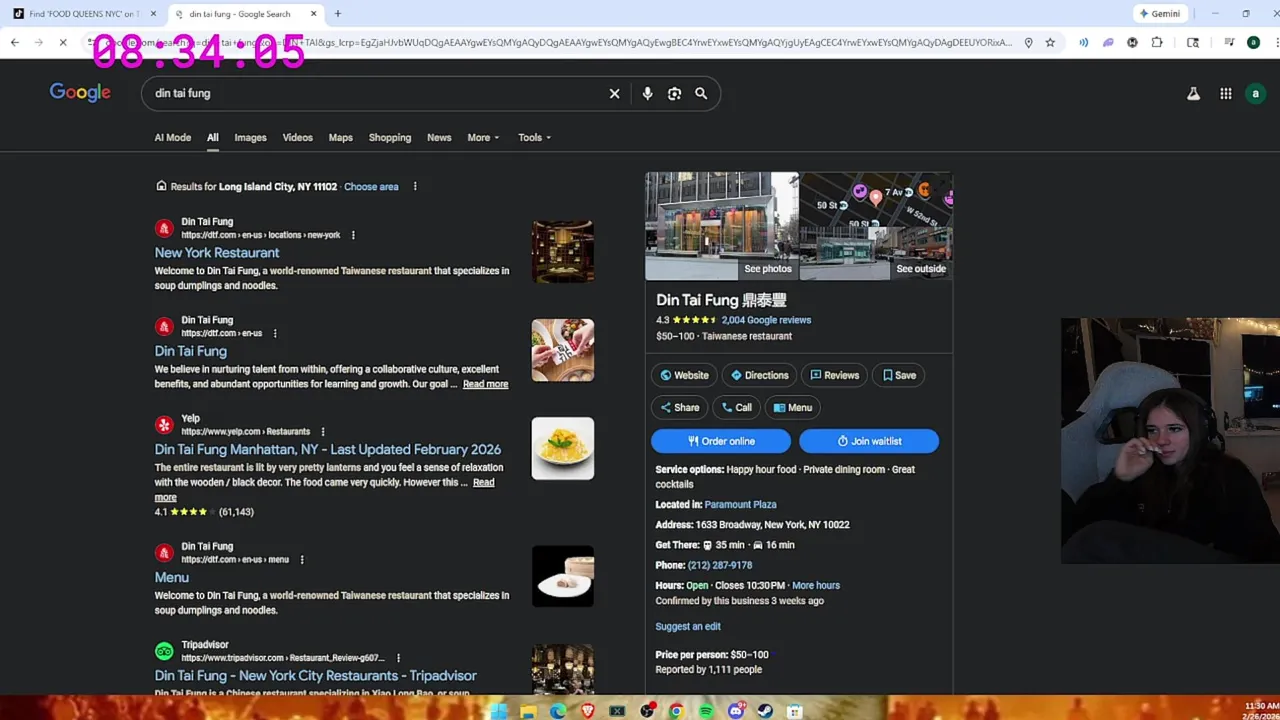Open Discord from the taskbar
Viewport: 1280px width, 720px height.
(x=736, y=711)
